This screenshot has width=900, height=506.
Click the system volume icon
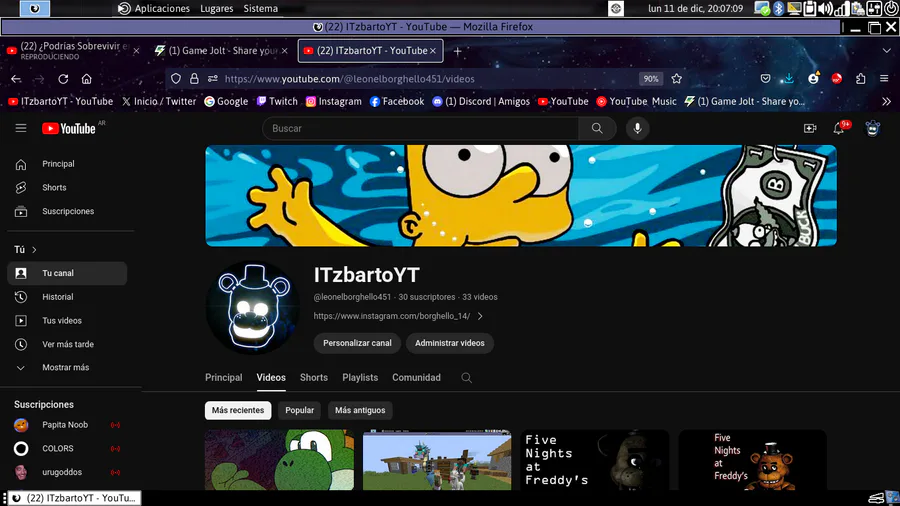(825, 9)
